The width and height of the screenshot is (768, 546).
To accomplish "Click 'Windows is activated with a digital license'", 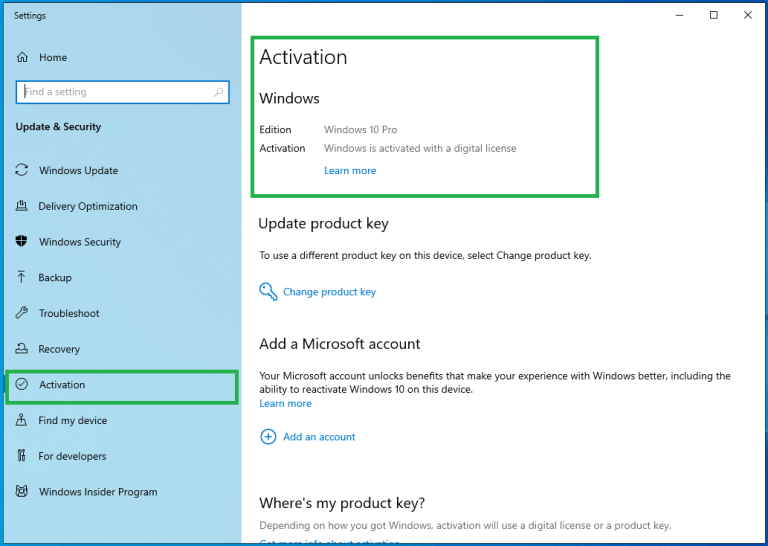I will coord(420,148).
